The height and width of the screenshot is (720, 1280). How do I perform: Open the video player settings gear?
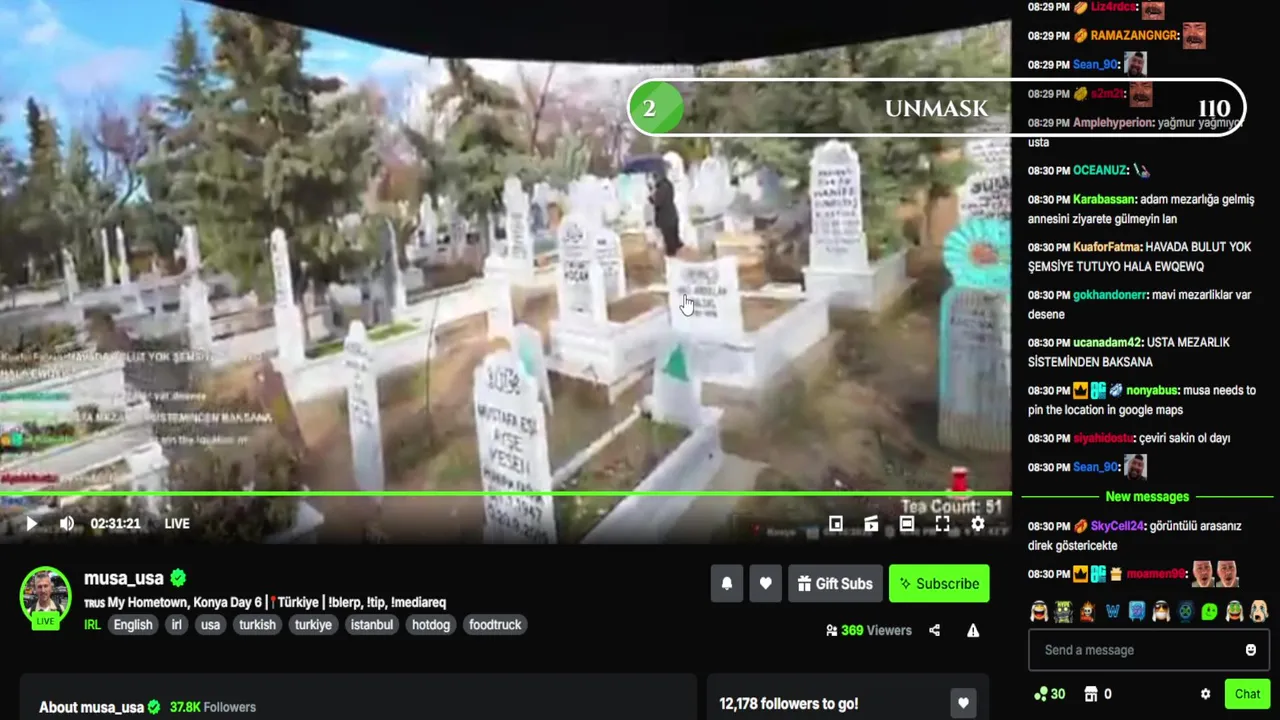[978, 523]
